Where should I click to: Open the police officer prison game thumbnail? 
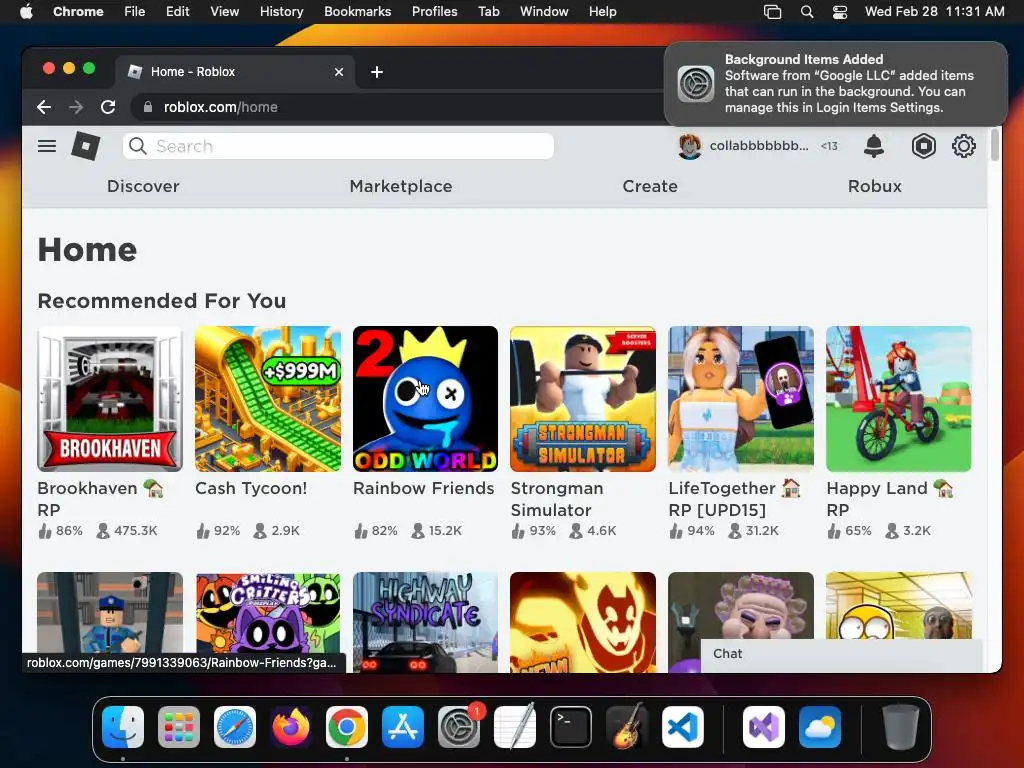pos(110,613)
